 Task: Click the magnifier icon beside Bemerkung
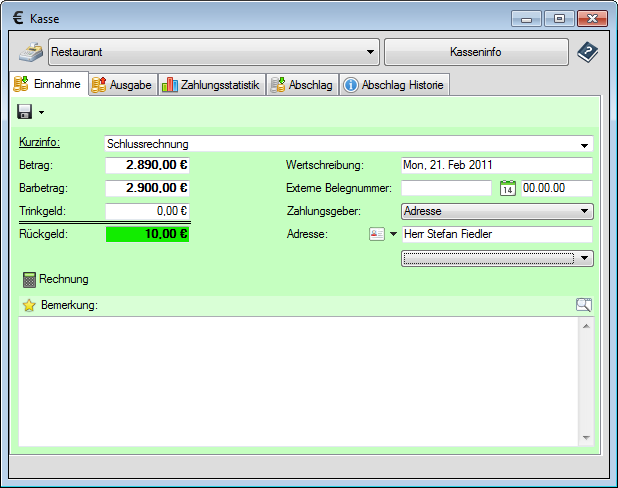(x=584, y=305)
